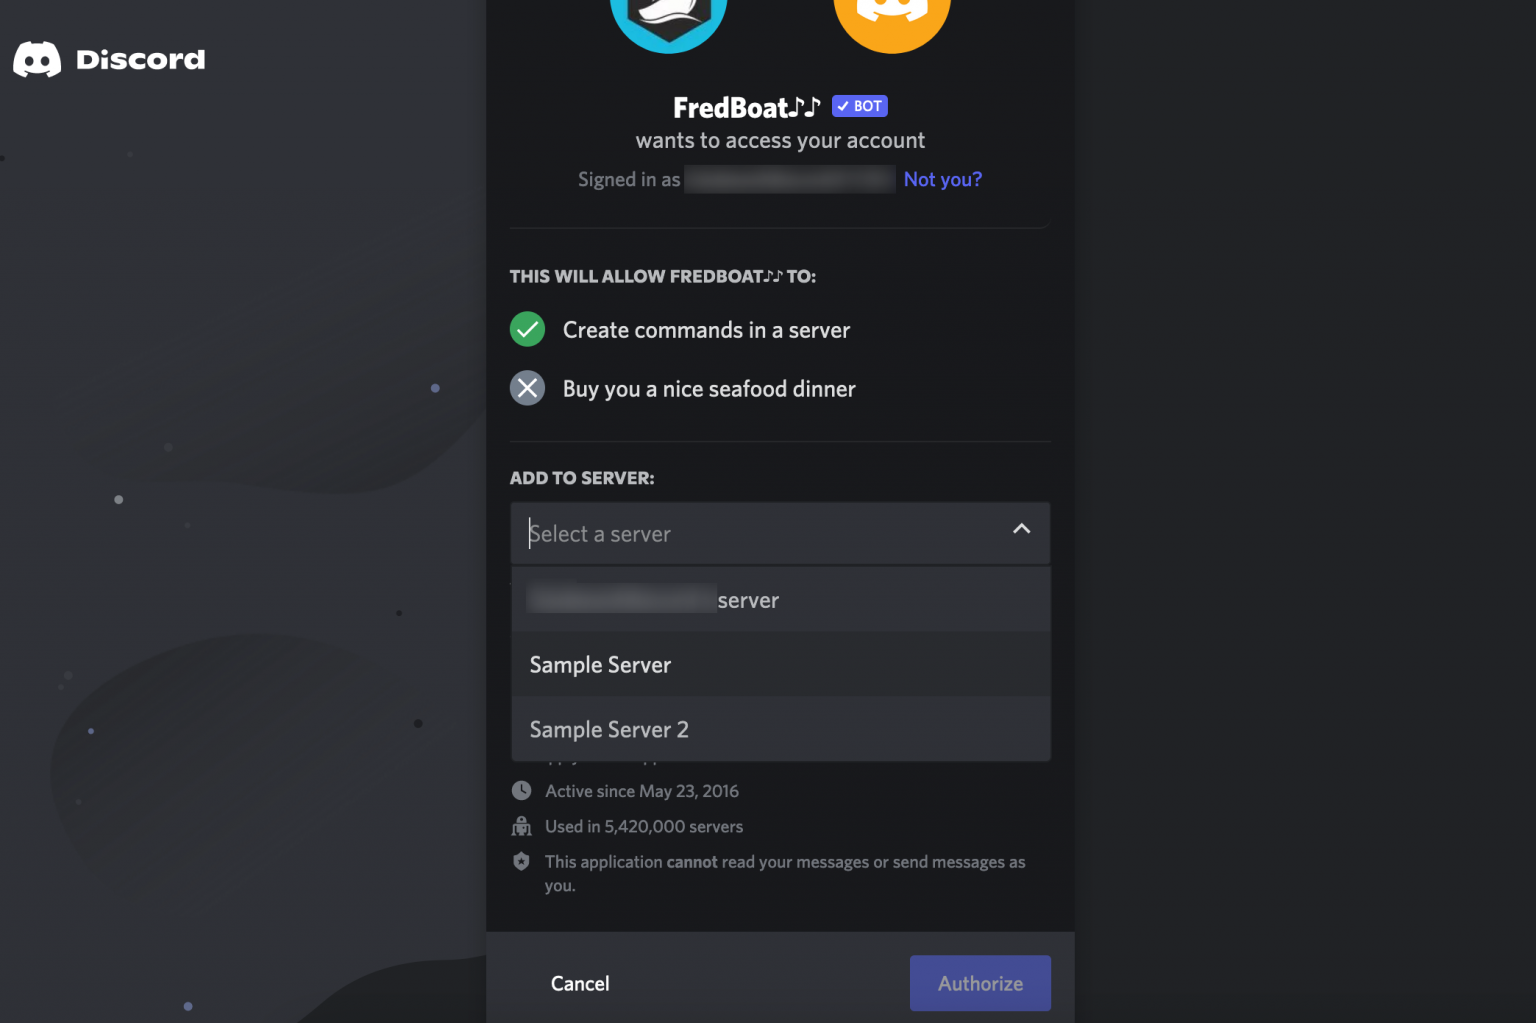Click the robot icon next to 'Used in 5,420,000 servers'
This screenshot has width=1536, height=1023.
521,826
